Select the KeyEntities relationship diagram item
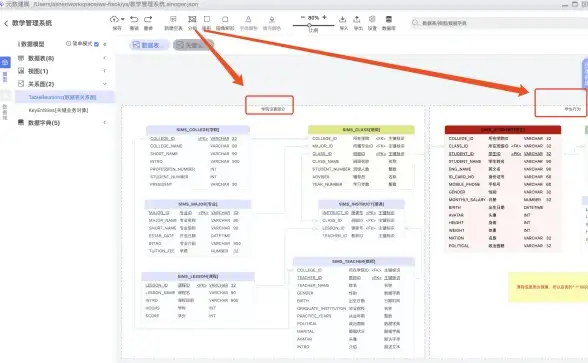 click(58, 110)
